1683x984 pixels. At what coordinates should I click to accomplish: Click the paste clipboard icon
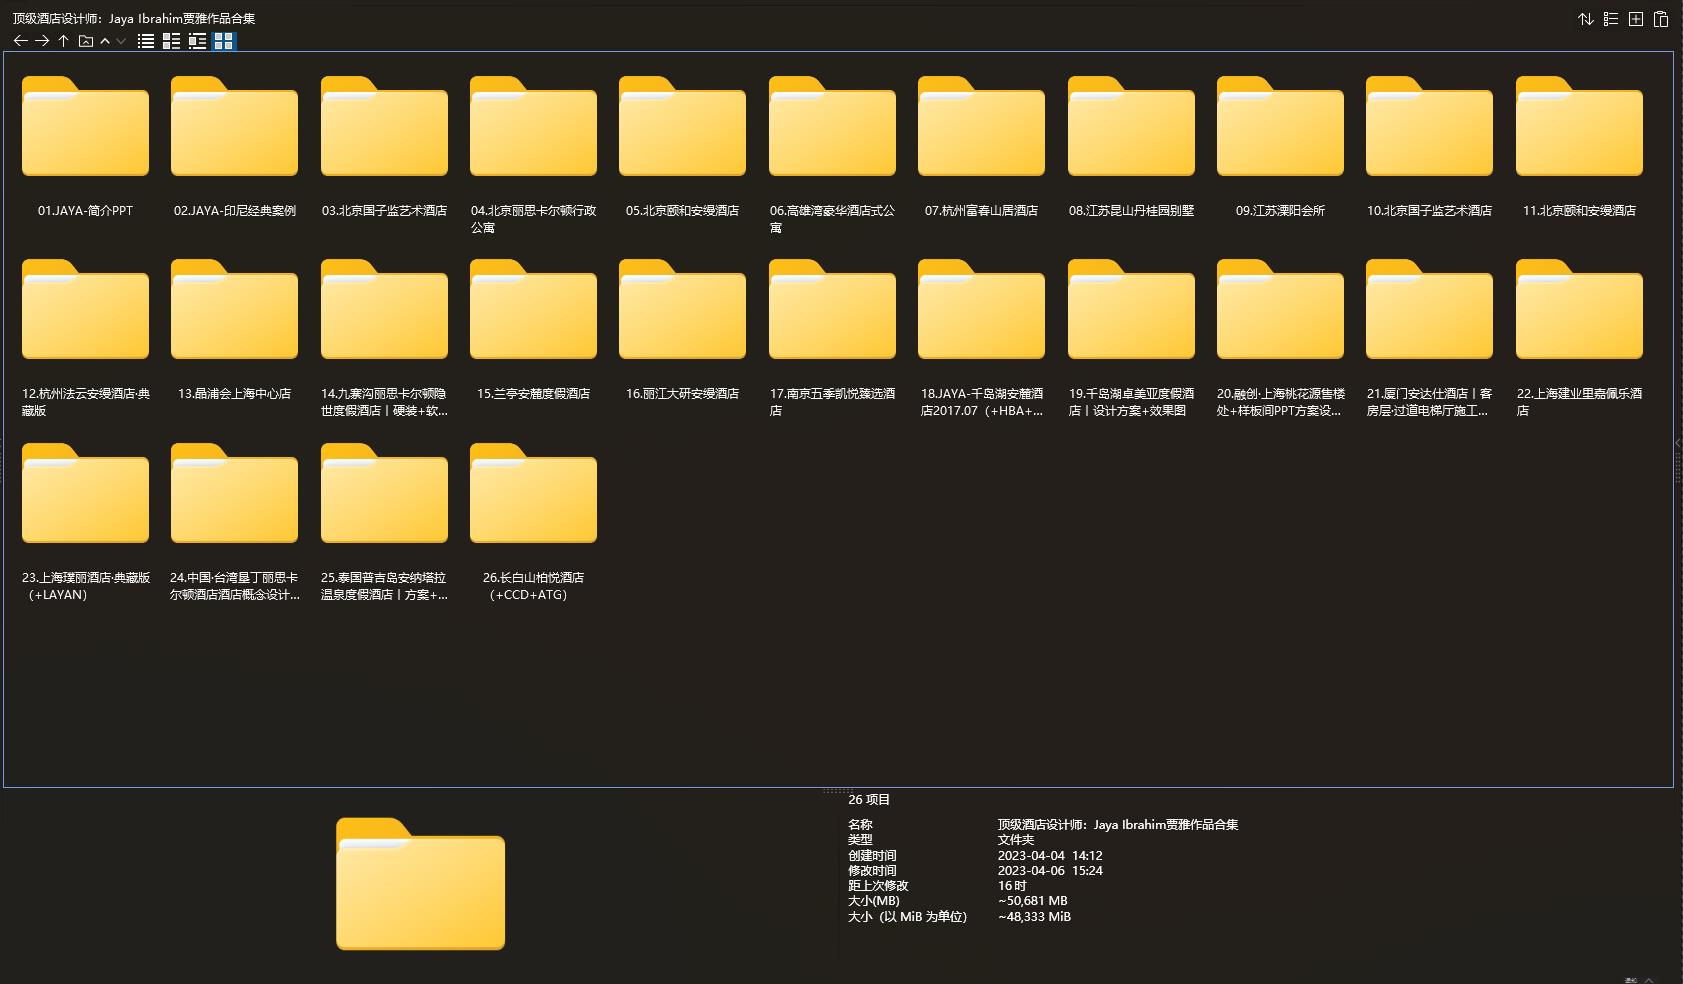tap(1661, 19)
